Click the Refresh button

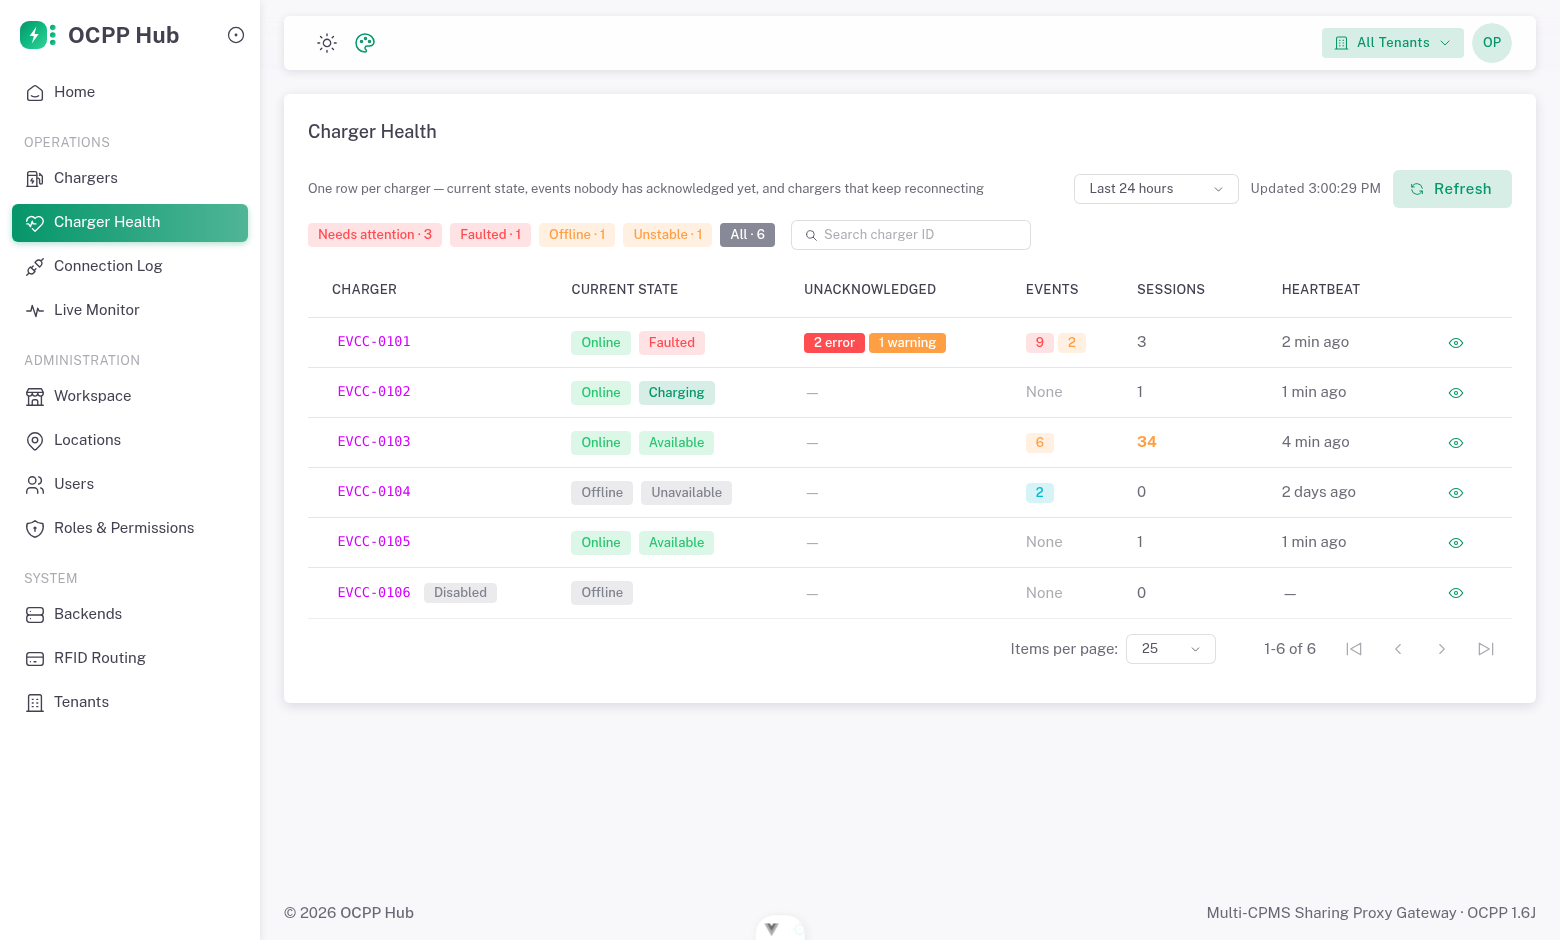coord(1452,189)
